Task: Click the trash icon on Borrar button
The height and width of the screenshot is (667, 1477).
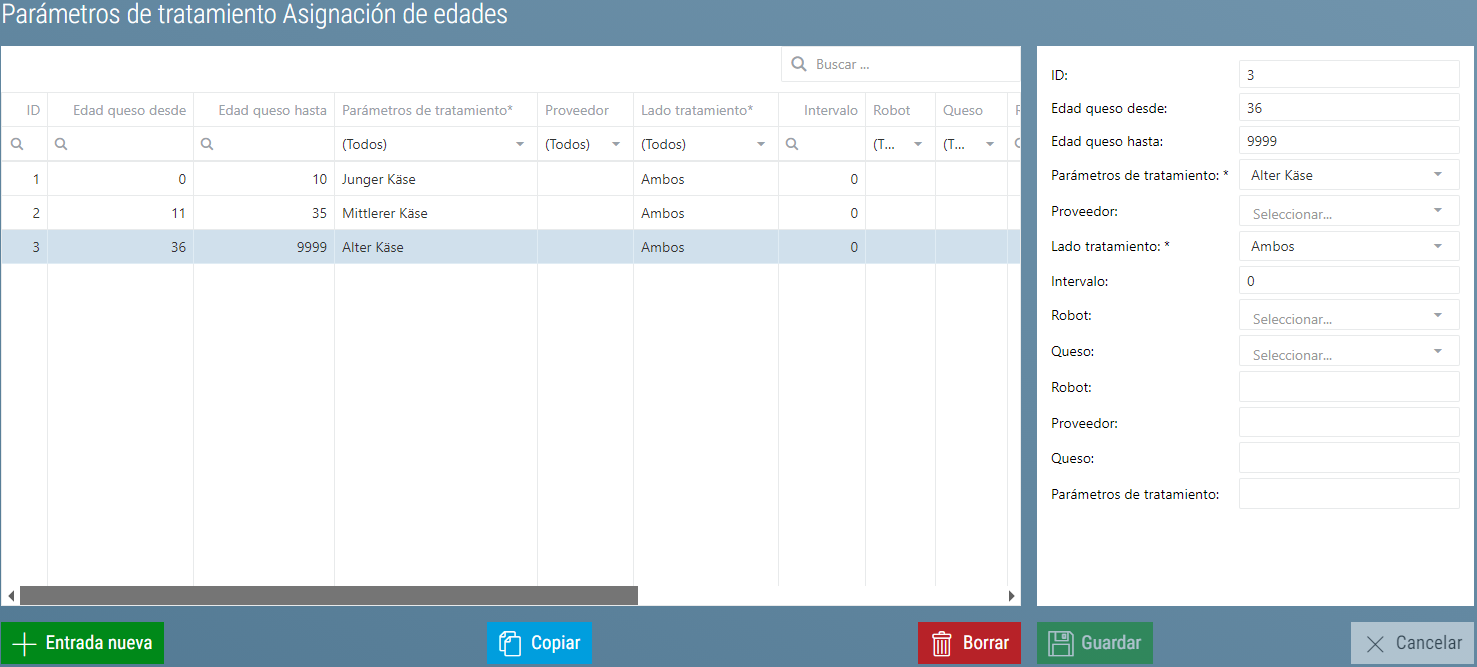Action: click(x=941, y=644)
